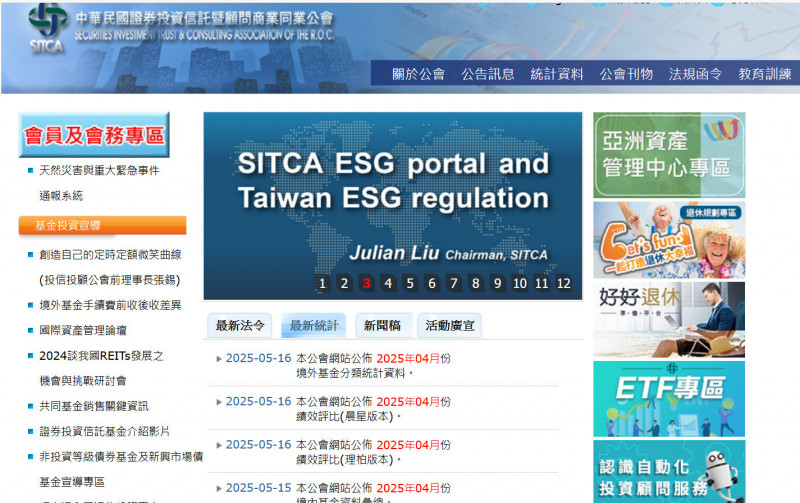
Task: Click the 基金投資宣導 orange header
Action: [x=102, y=225]
